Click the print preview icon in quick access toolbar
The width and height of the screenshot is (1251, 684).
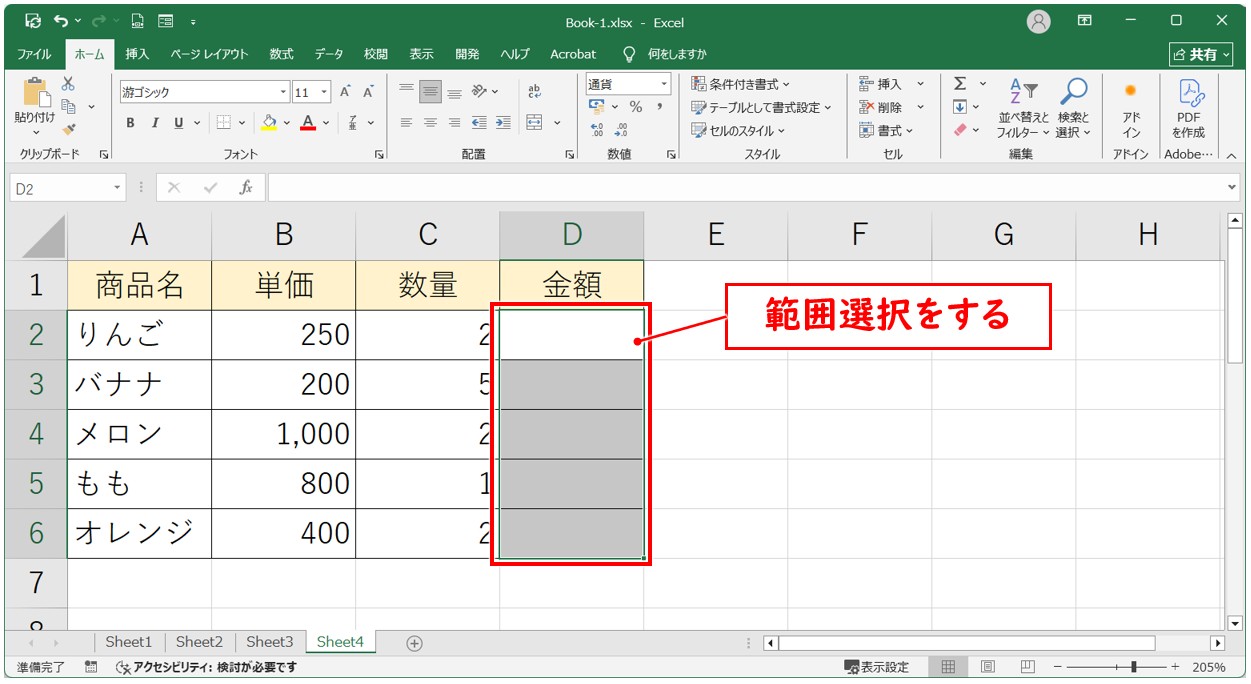pos(138,21)
